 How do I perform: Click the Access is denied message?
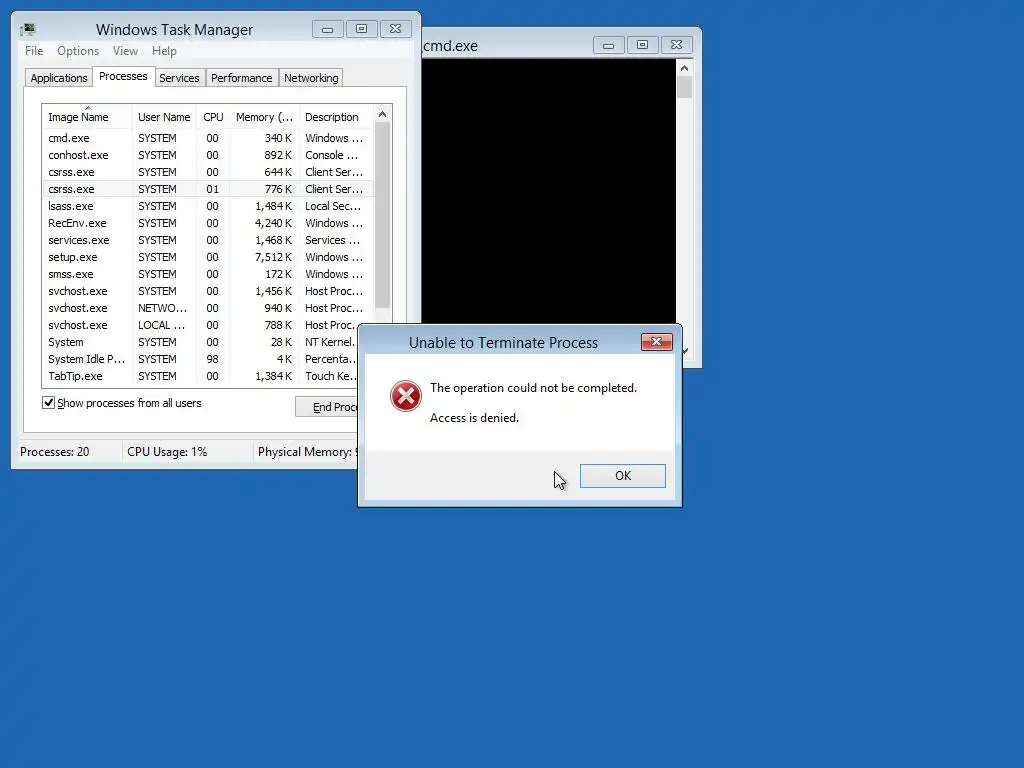(x=474, y=418)
